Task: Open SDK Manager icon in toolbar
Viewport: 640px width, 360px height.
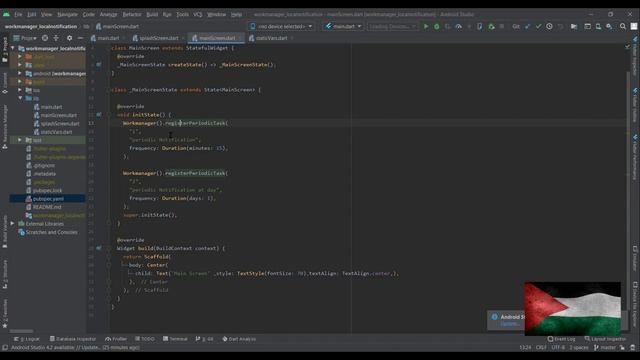Action: 609,27
